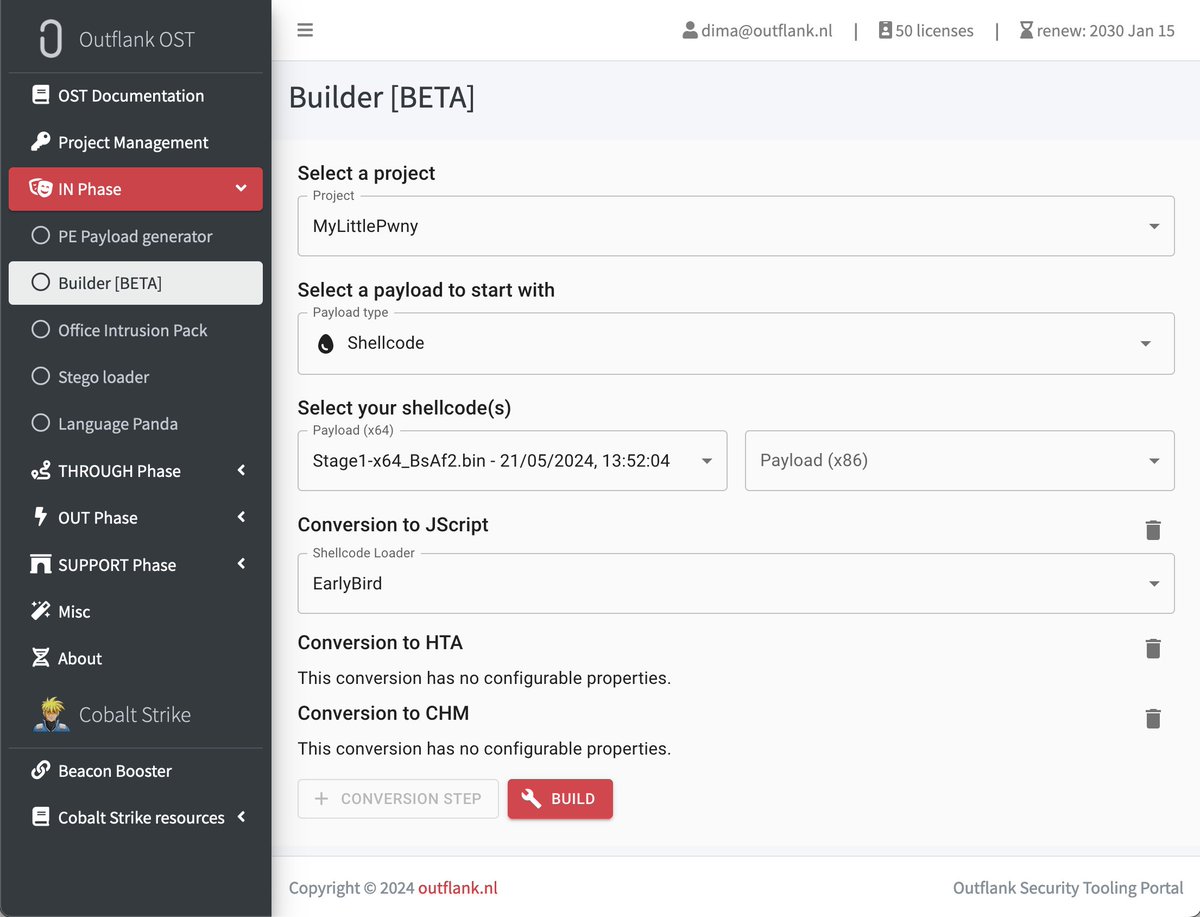This screenshot has width=1200, height=917.
Task: Click the hourglass icon beside About
Action: (x=40, y=658)
